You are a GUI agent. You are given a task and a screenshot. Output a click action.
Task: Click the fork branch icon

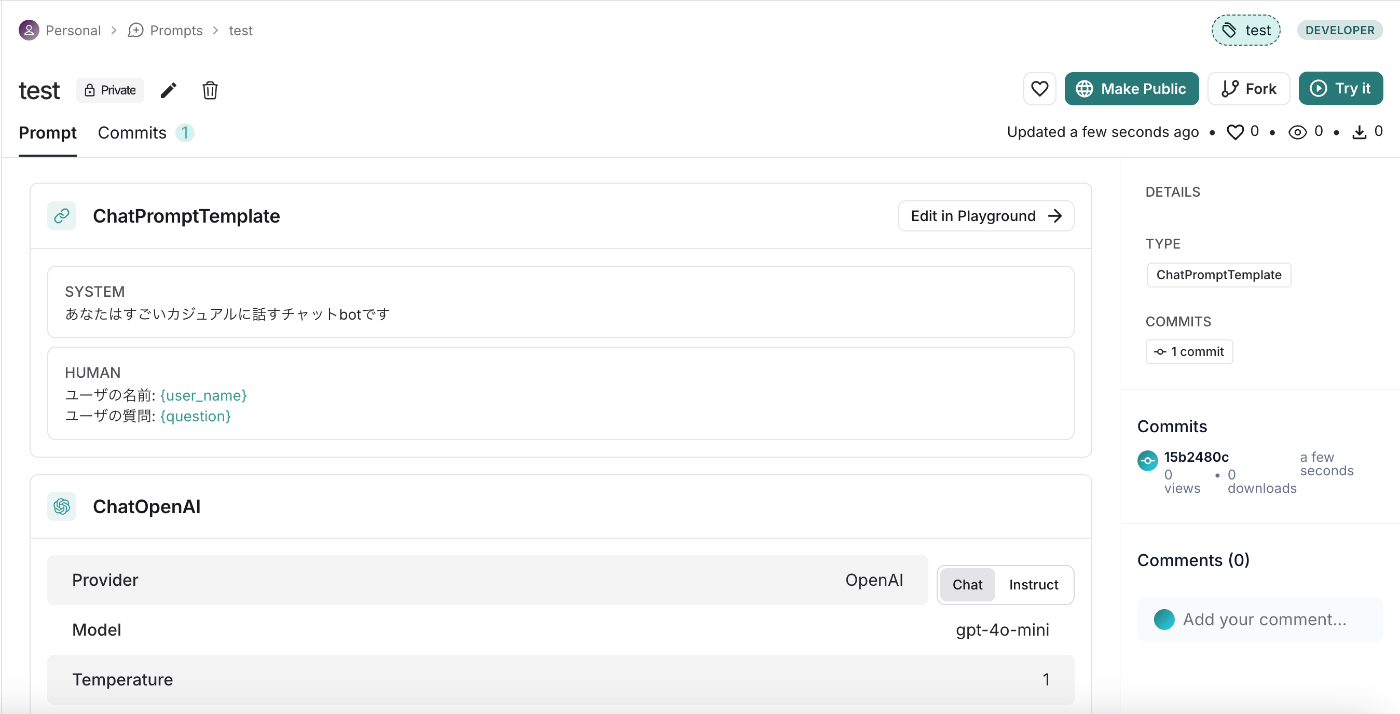tap(1230, 89)
